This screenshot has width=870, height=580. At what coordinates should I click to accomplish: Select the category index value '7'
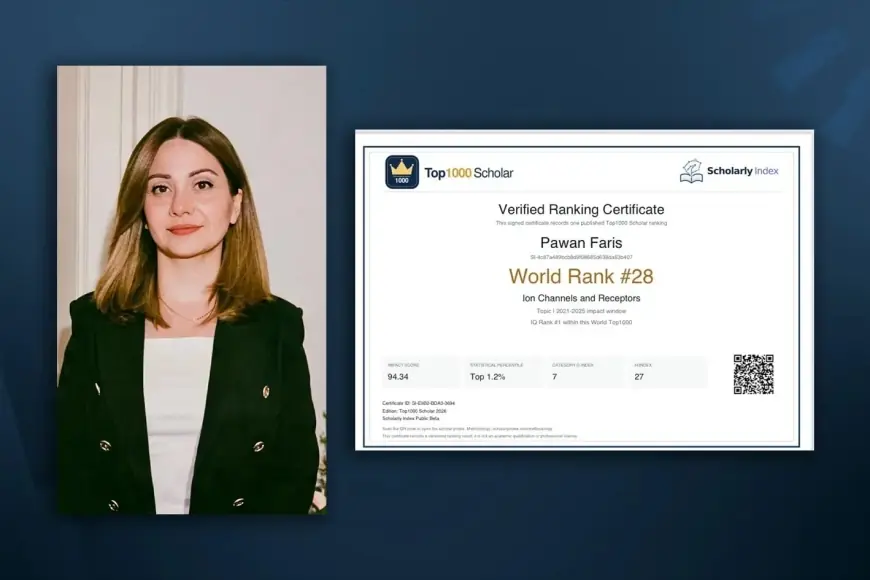tap(554, 377)
